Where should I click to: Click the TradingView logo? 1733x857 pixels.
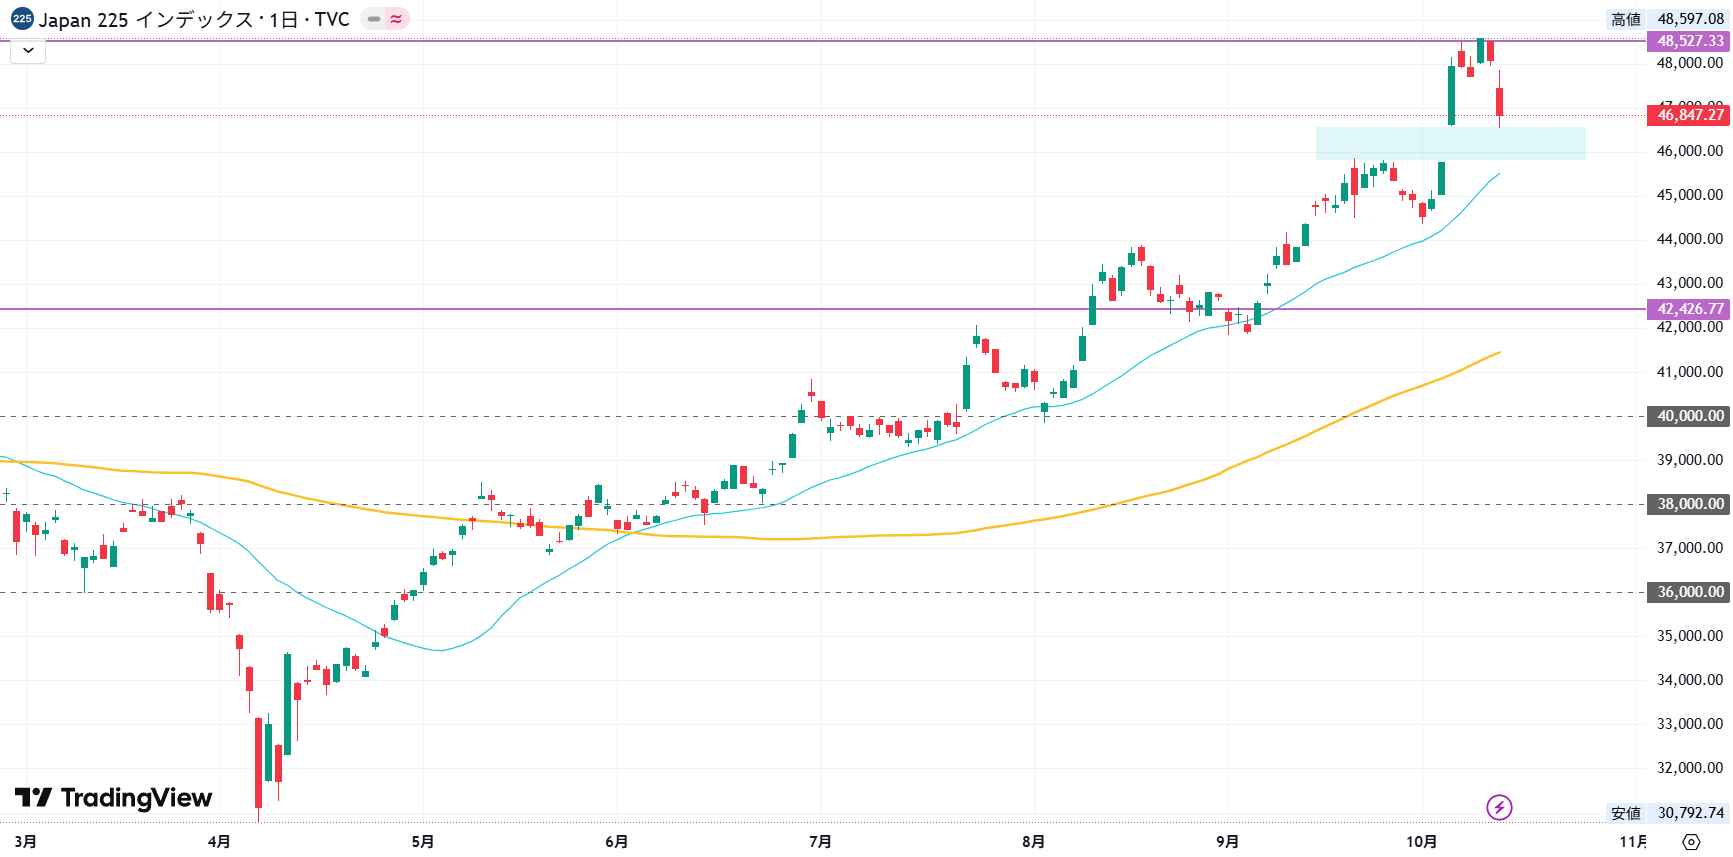114,797
